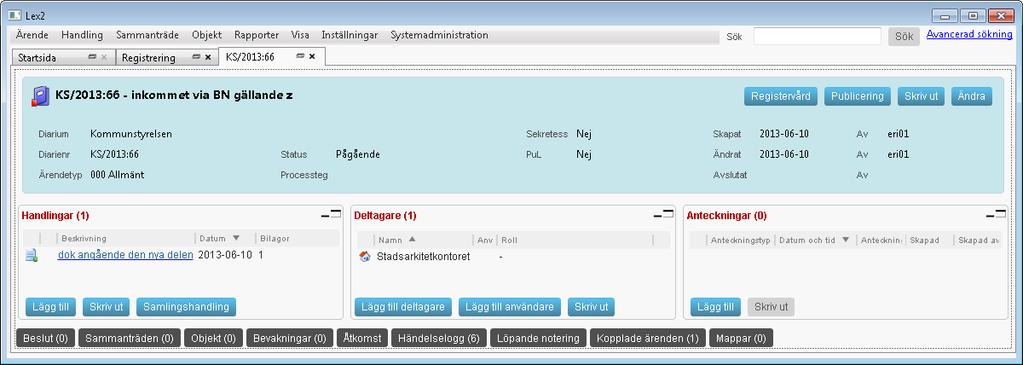Sort Handlingar by the Datum column arrow

[x=236, y=238]
